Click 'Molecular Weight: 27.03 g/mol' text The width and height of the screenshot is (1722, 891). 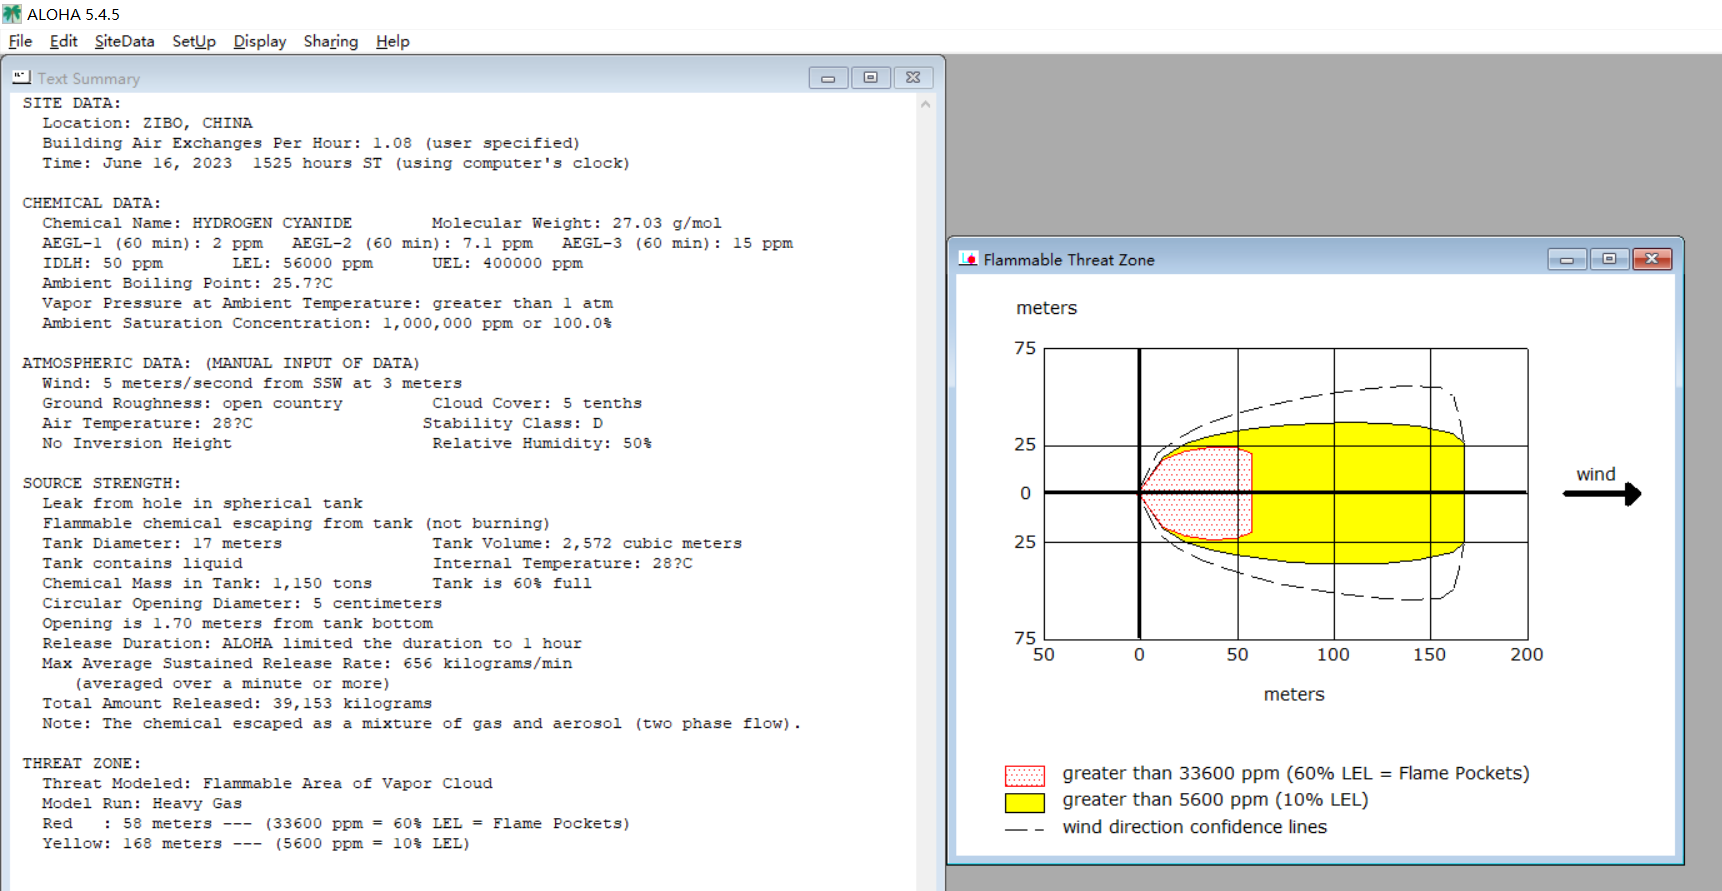(577, 223)
